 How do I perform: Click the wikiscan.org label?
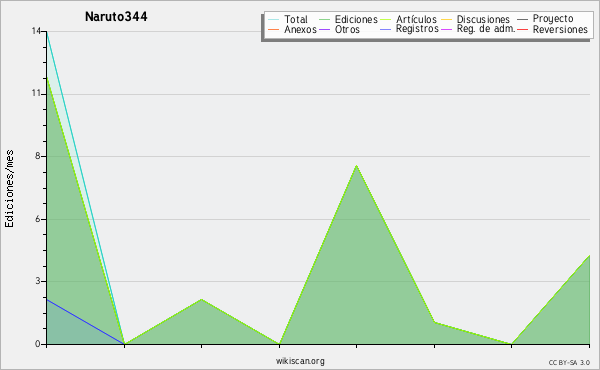pos(300,361)
